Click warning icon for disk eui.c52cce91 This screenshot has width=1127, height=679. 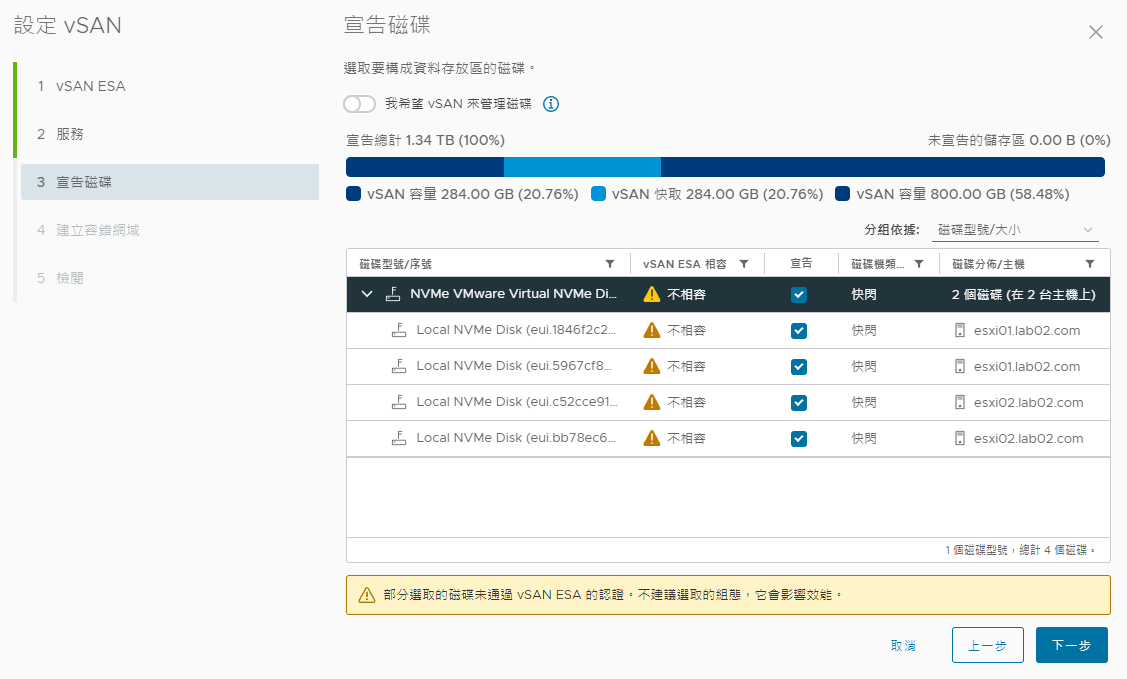pyautogui.click(x=652, y=402)
